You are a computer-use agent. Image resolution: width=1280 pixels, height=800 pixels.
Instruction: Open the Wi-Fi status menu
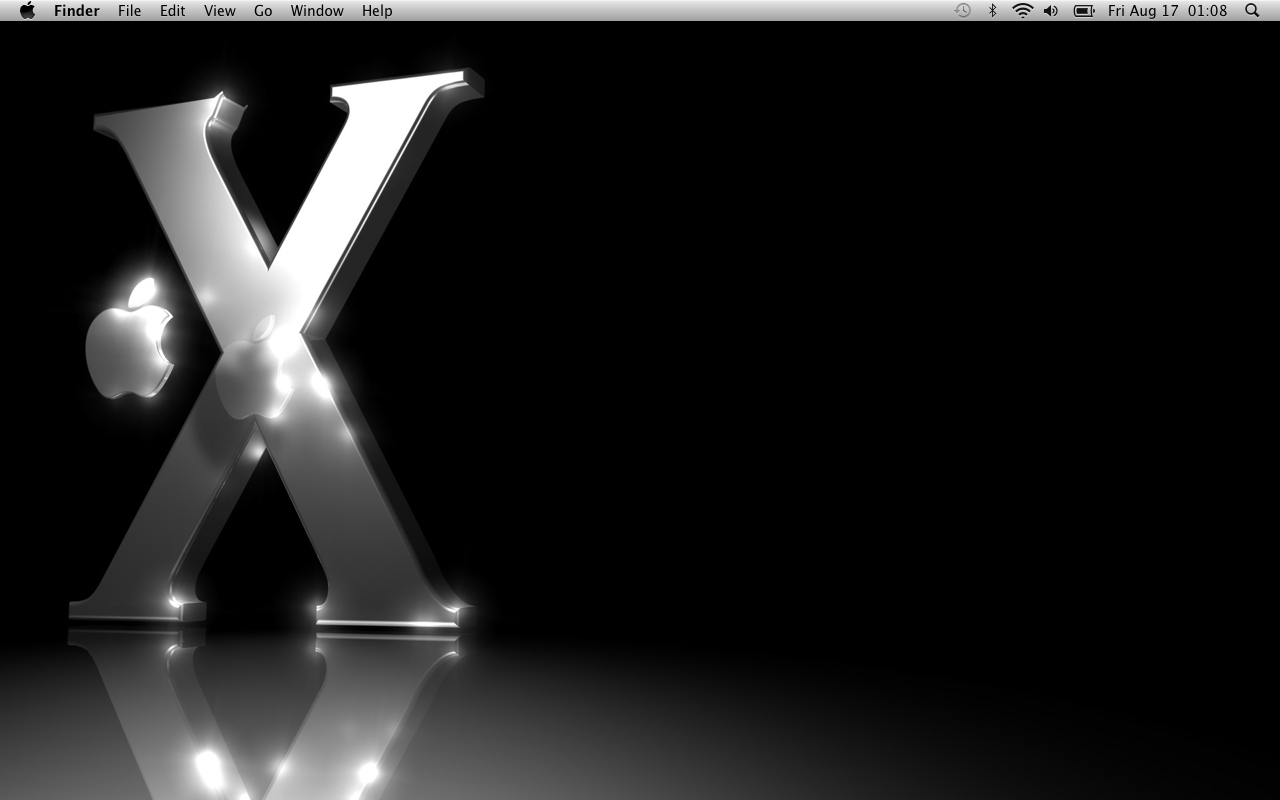[x=1022, y=11]
